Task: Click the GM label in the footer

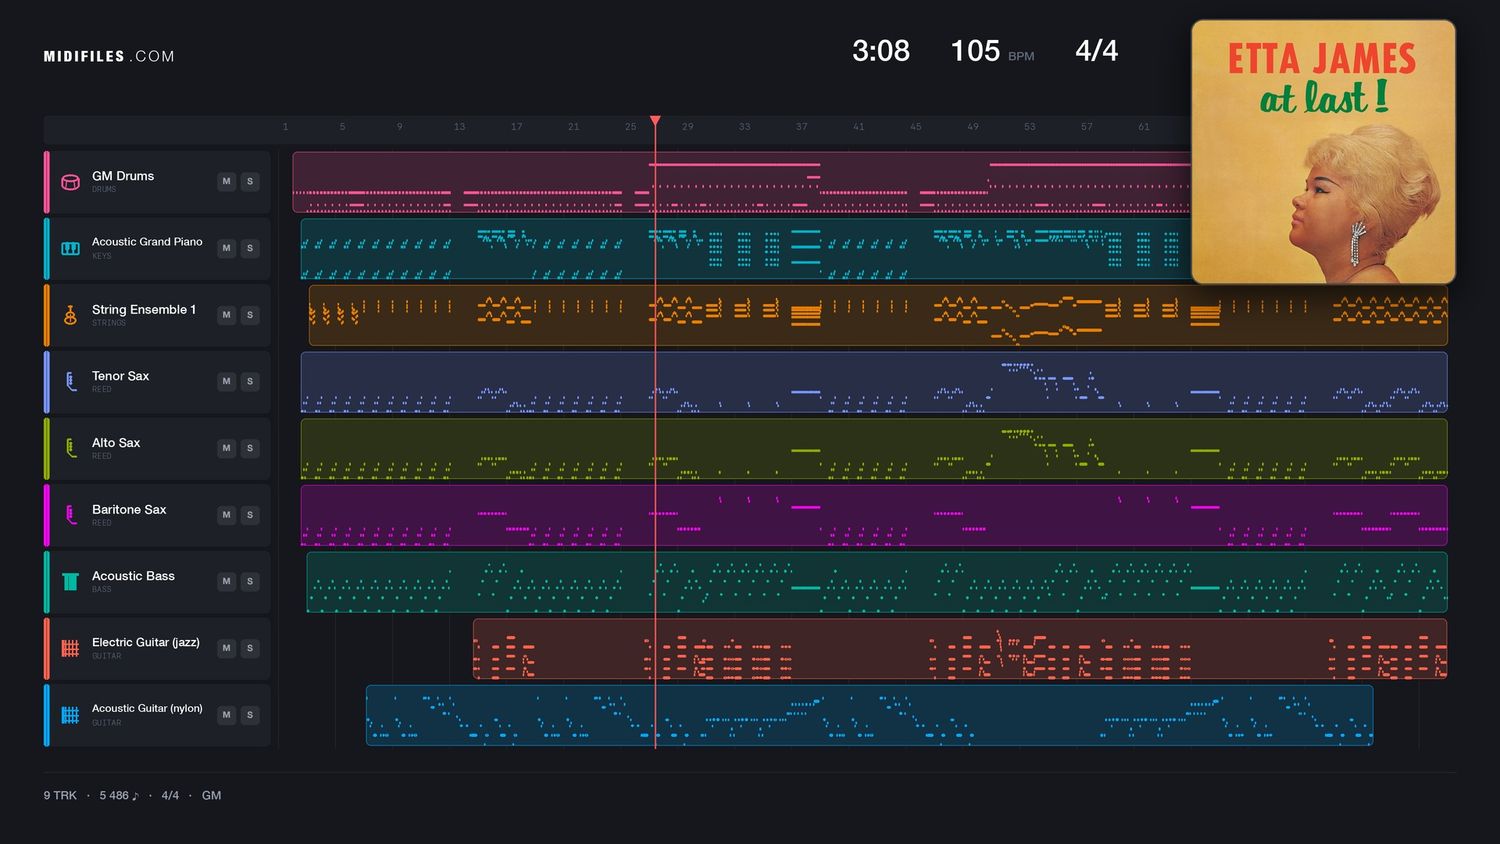Action: [x=211, y=796]
